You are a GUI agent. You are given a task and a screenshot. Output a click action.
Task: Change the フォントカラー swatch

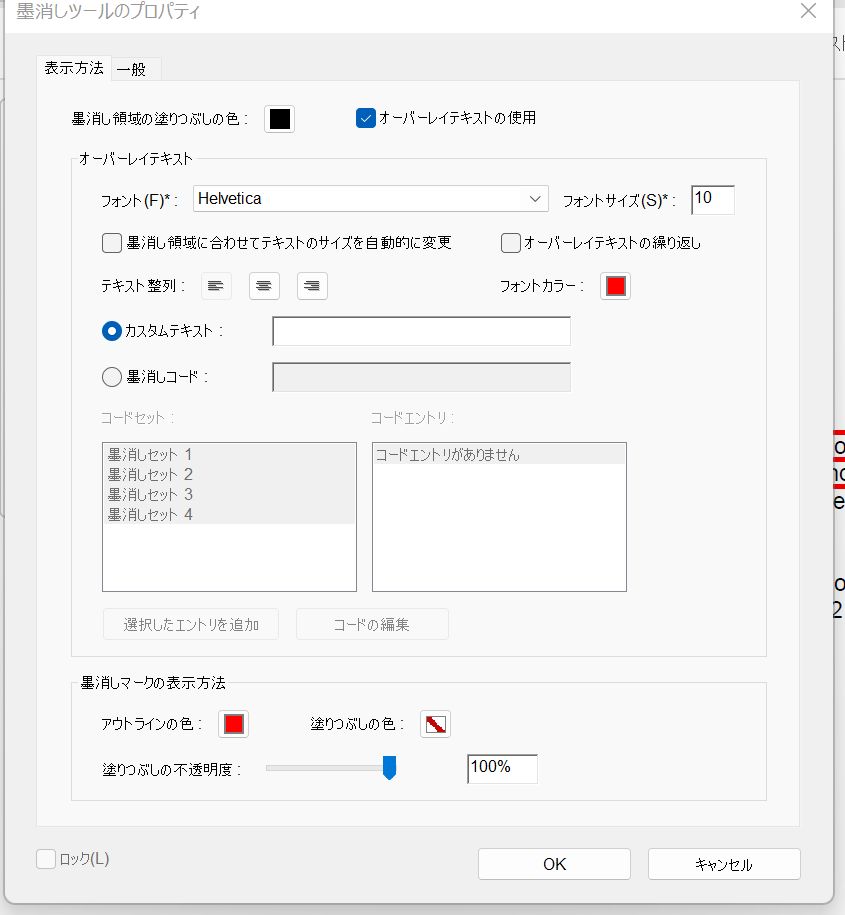(x=615, y=286)
